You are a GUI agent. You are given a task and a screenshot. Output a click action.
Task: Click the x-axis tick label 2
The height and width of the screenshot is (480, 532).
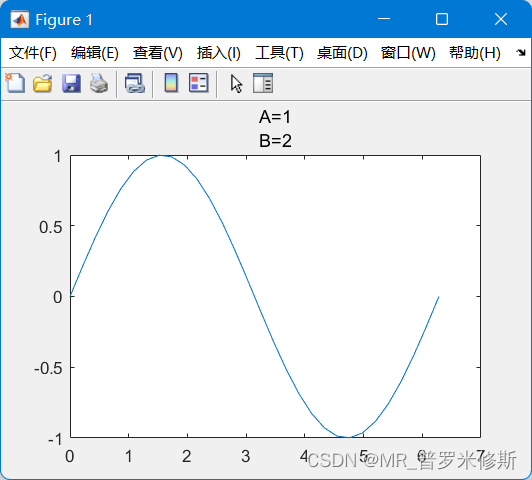point(187,456)
